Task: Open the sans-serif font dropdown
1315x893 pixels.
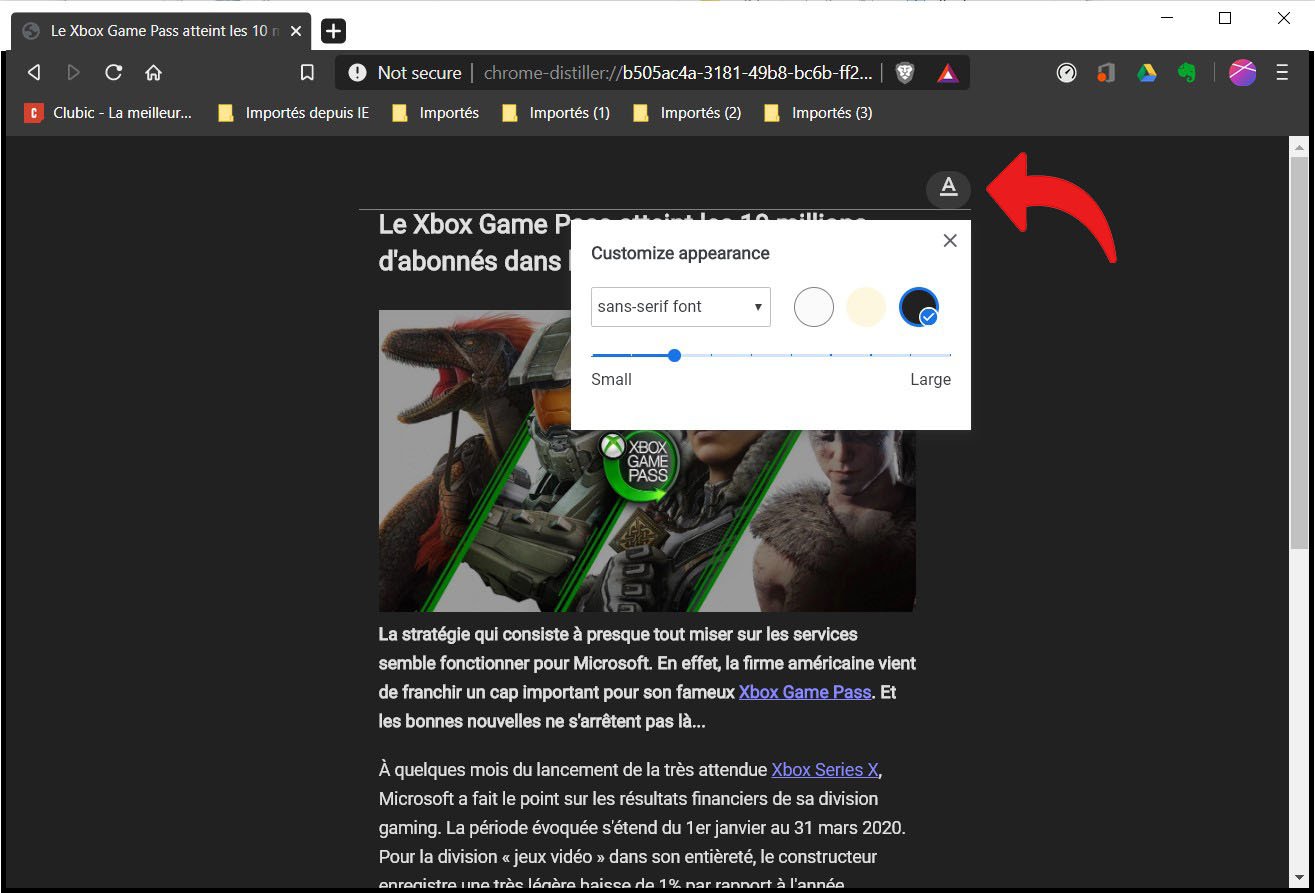Action: (680, 306)
